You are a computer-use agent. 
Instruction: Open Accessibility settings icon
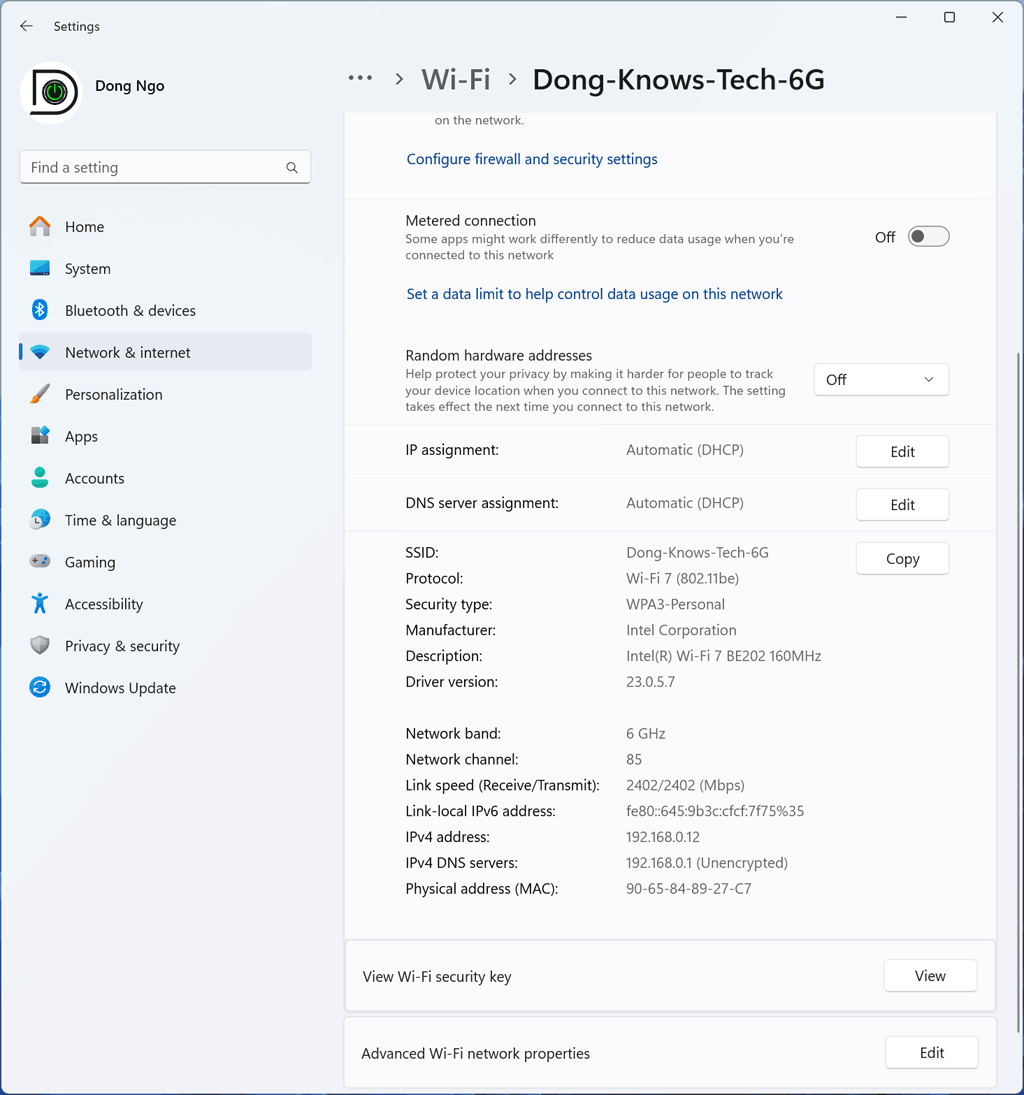click(40, 604)
